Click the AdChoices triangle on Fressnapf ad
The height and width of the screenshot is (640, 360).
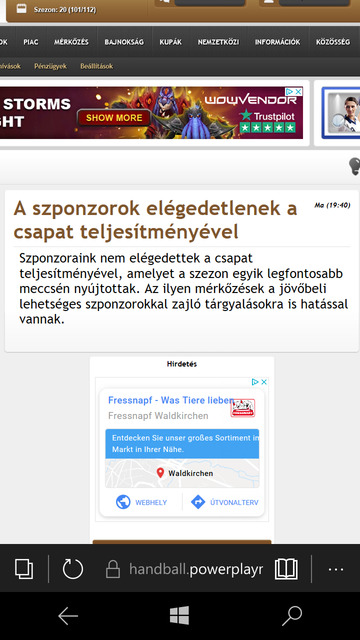[x=255, y=382]
